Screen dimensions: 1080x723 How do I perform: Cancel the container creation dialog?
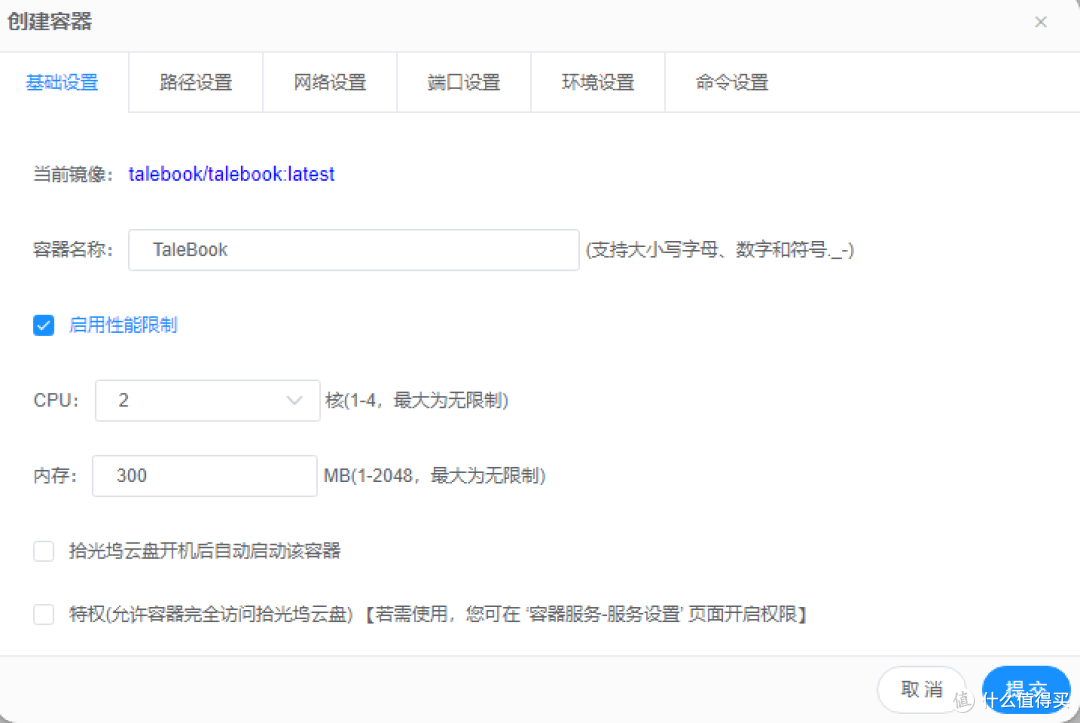pyautogui.click(x=921, y=690)
